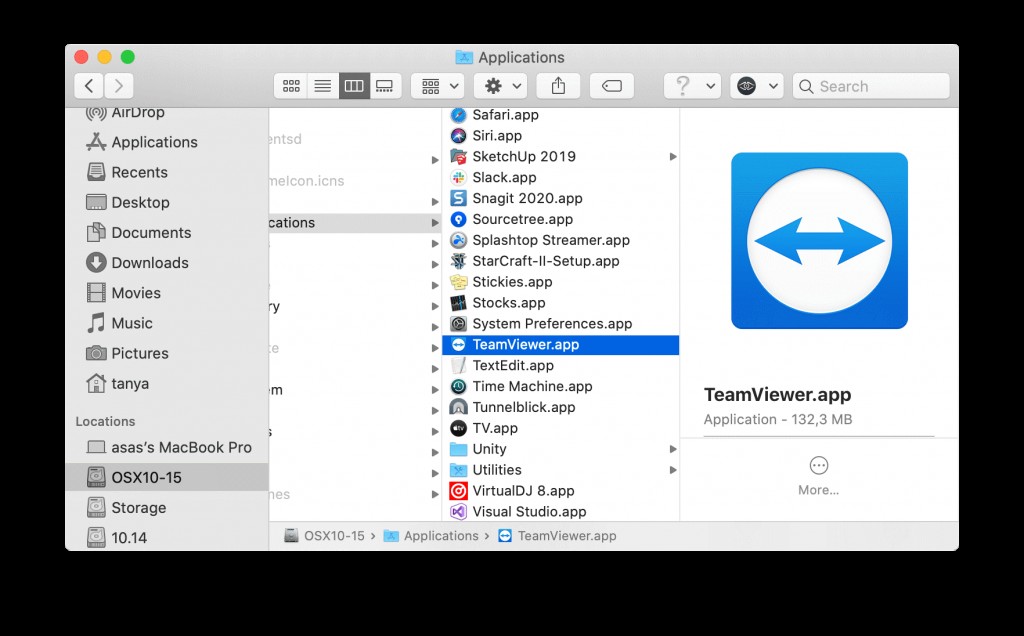The image size is (1024, 636).
Task: Select asas's MacBook Pro location
Action: point(169,447)
